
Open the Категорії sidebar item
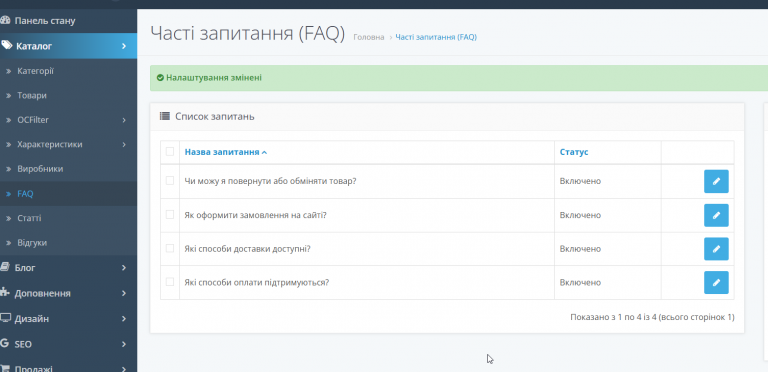pos(69,71)
